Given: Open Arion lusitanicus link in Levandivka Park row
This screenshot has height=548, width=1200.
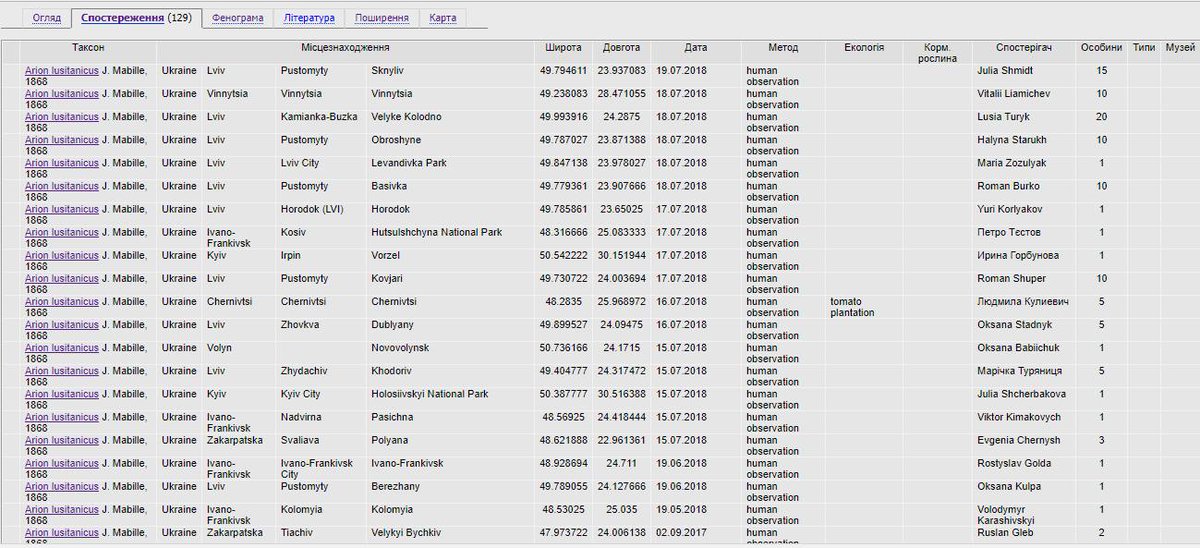Looking at the screenshot, I should (62, 163).
